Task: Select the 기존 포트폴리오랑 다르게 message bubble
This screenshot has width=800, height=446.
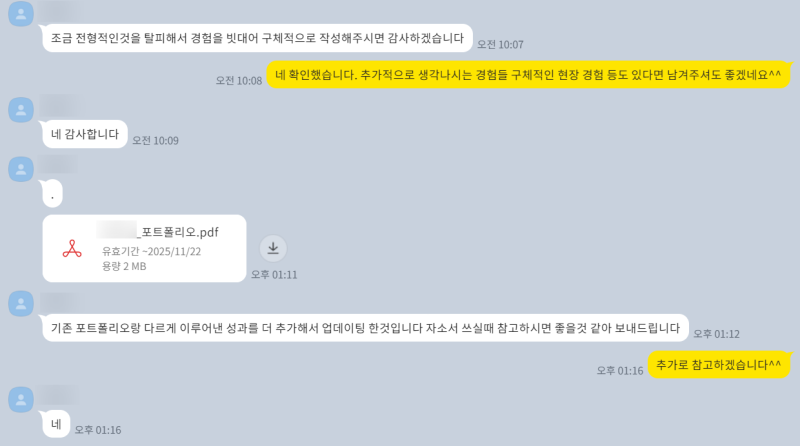Action: point(365,328)
